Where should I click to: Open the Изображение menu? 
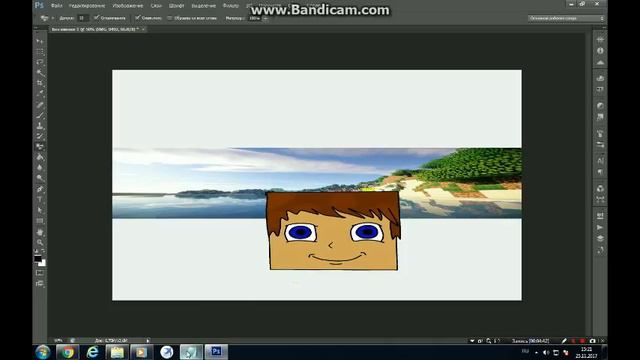pyautogui.click(x=127, y=6)
